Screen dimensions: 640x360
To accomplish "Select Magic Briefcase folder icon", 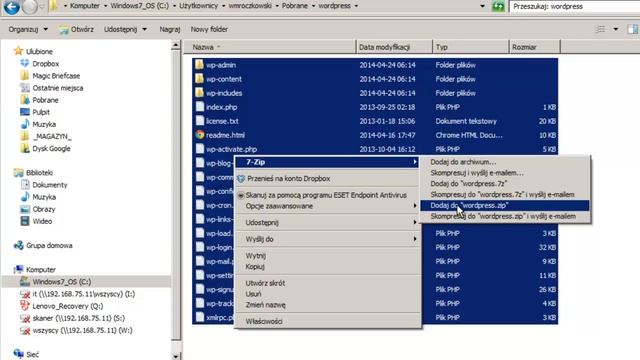I will [x=24, y=76].
